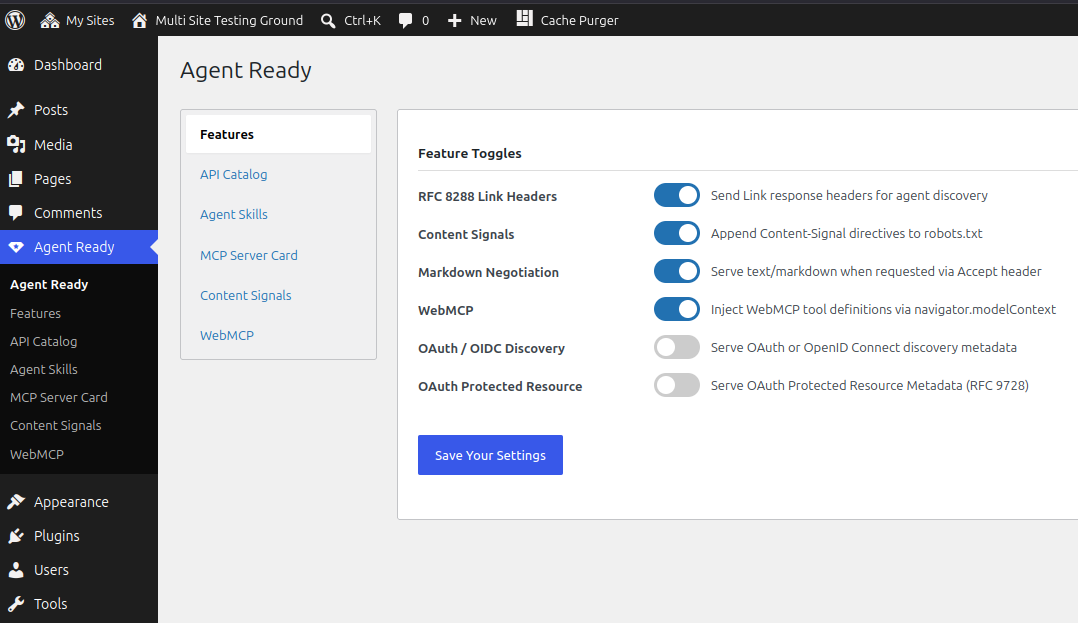Switch to the API Catalog tab
Viewport: 1078px width, 623px height.
(234, 175)
